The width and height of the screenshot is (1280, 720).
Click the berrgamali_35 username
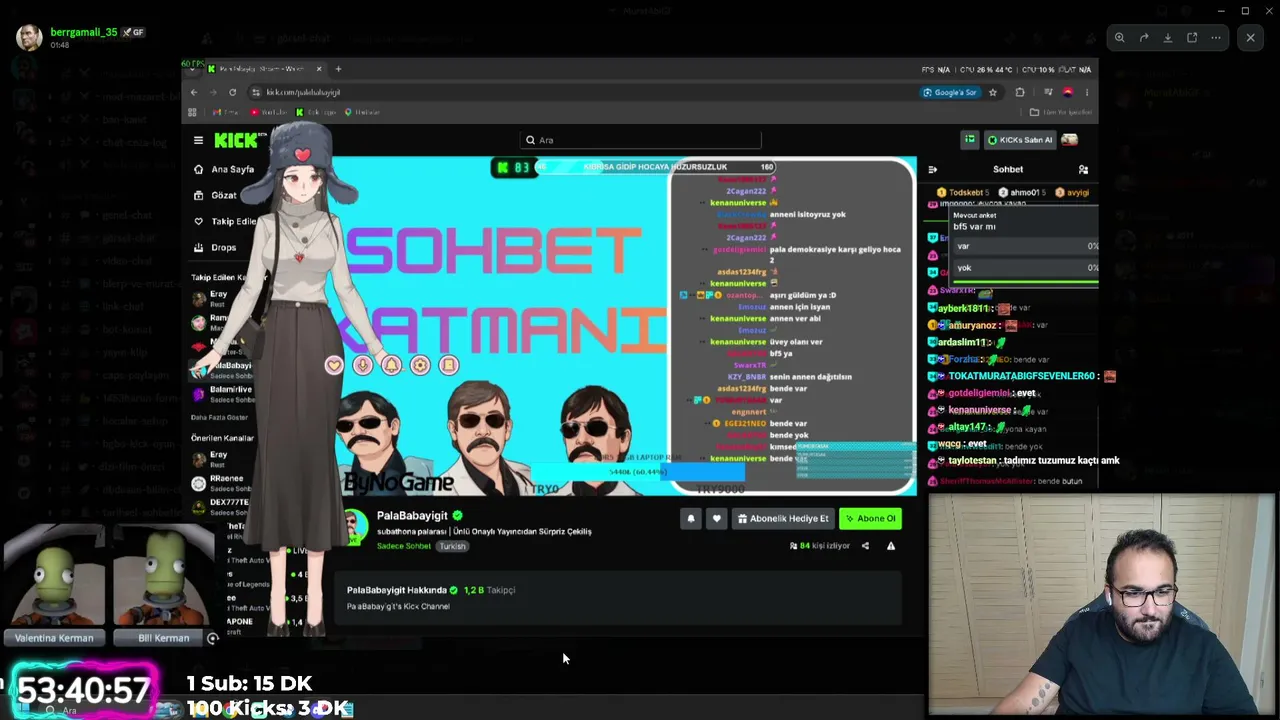(84, 32)
